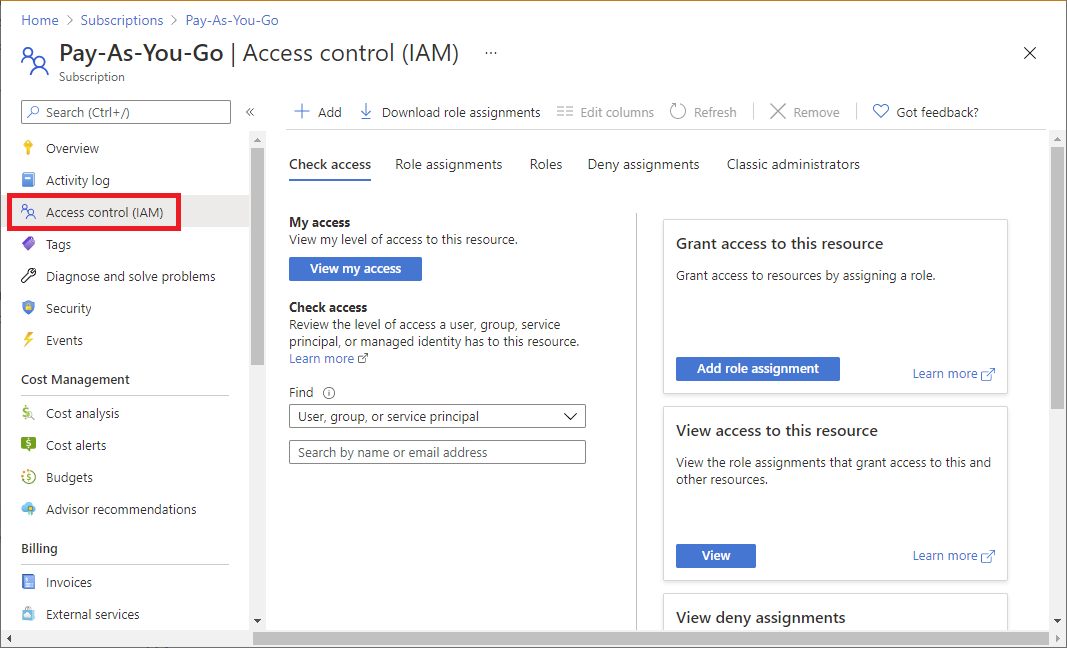Click Add role assignment
Image resolution: width=1067 pixels, height=648 pixels.
(x=757, y=369)
